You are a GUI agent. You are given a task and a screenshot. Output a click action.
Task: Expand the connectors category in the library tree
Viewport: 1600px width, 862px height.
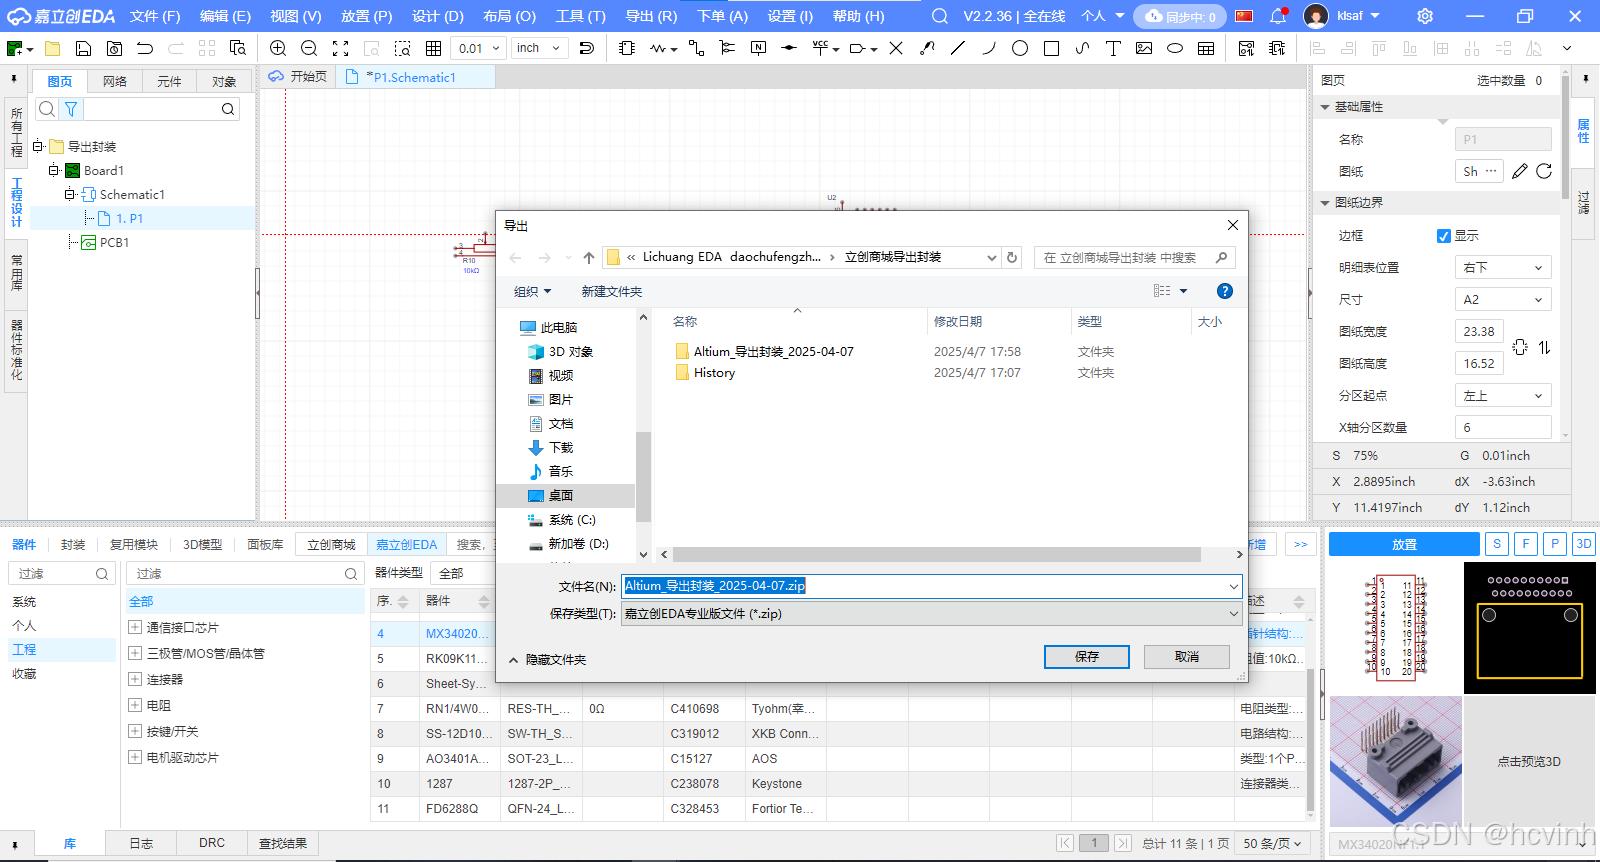135,679
